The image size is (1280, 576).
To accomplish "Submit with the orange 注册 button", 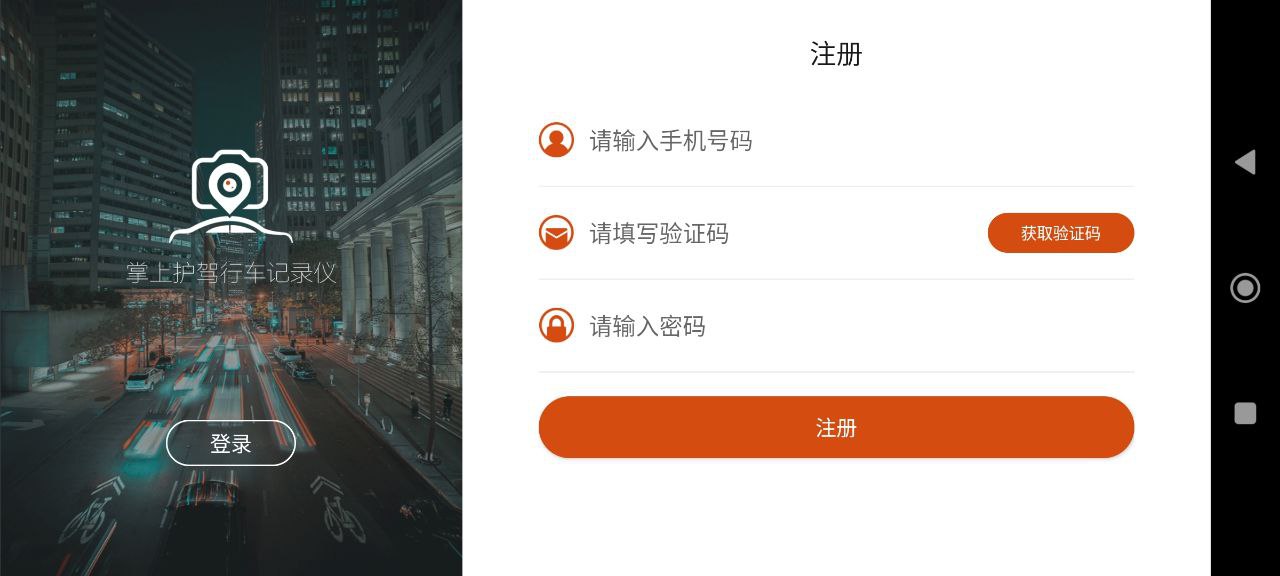I will click(836, 427).
